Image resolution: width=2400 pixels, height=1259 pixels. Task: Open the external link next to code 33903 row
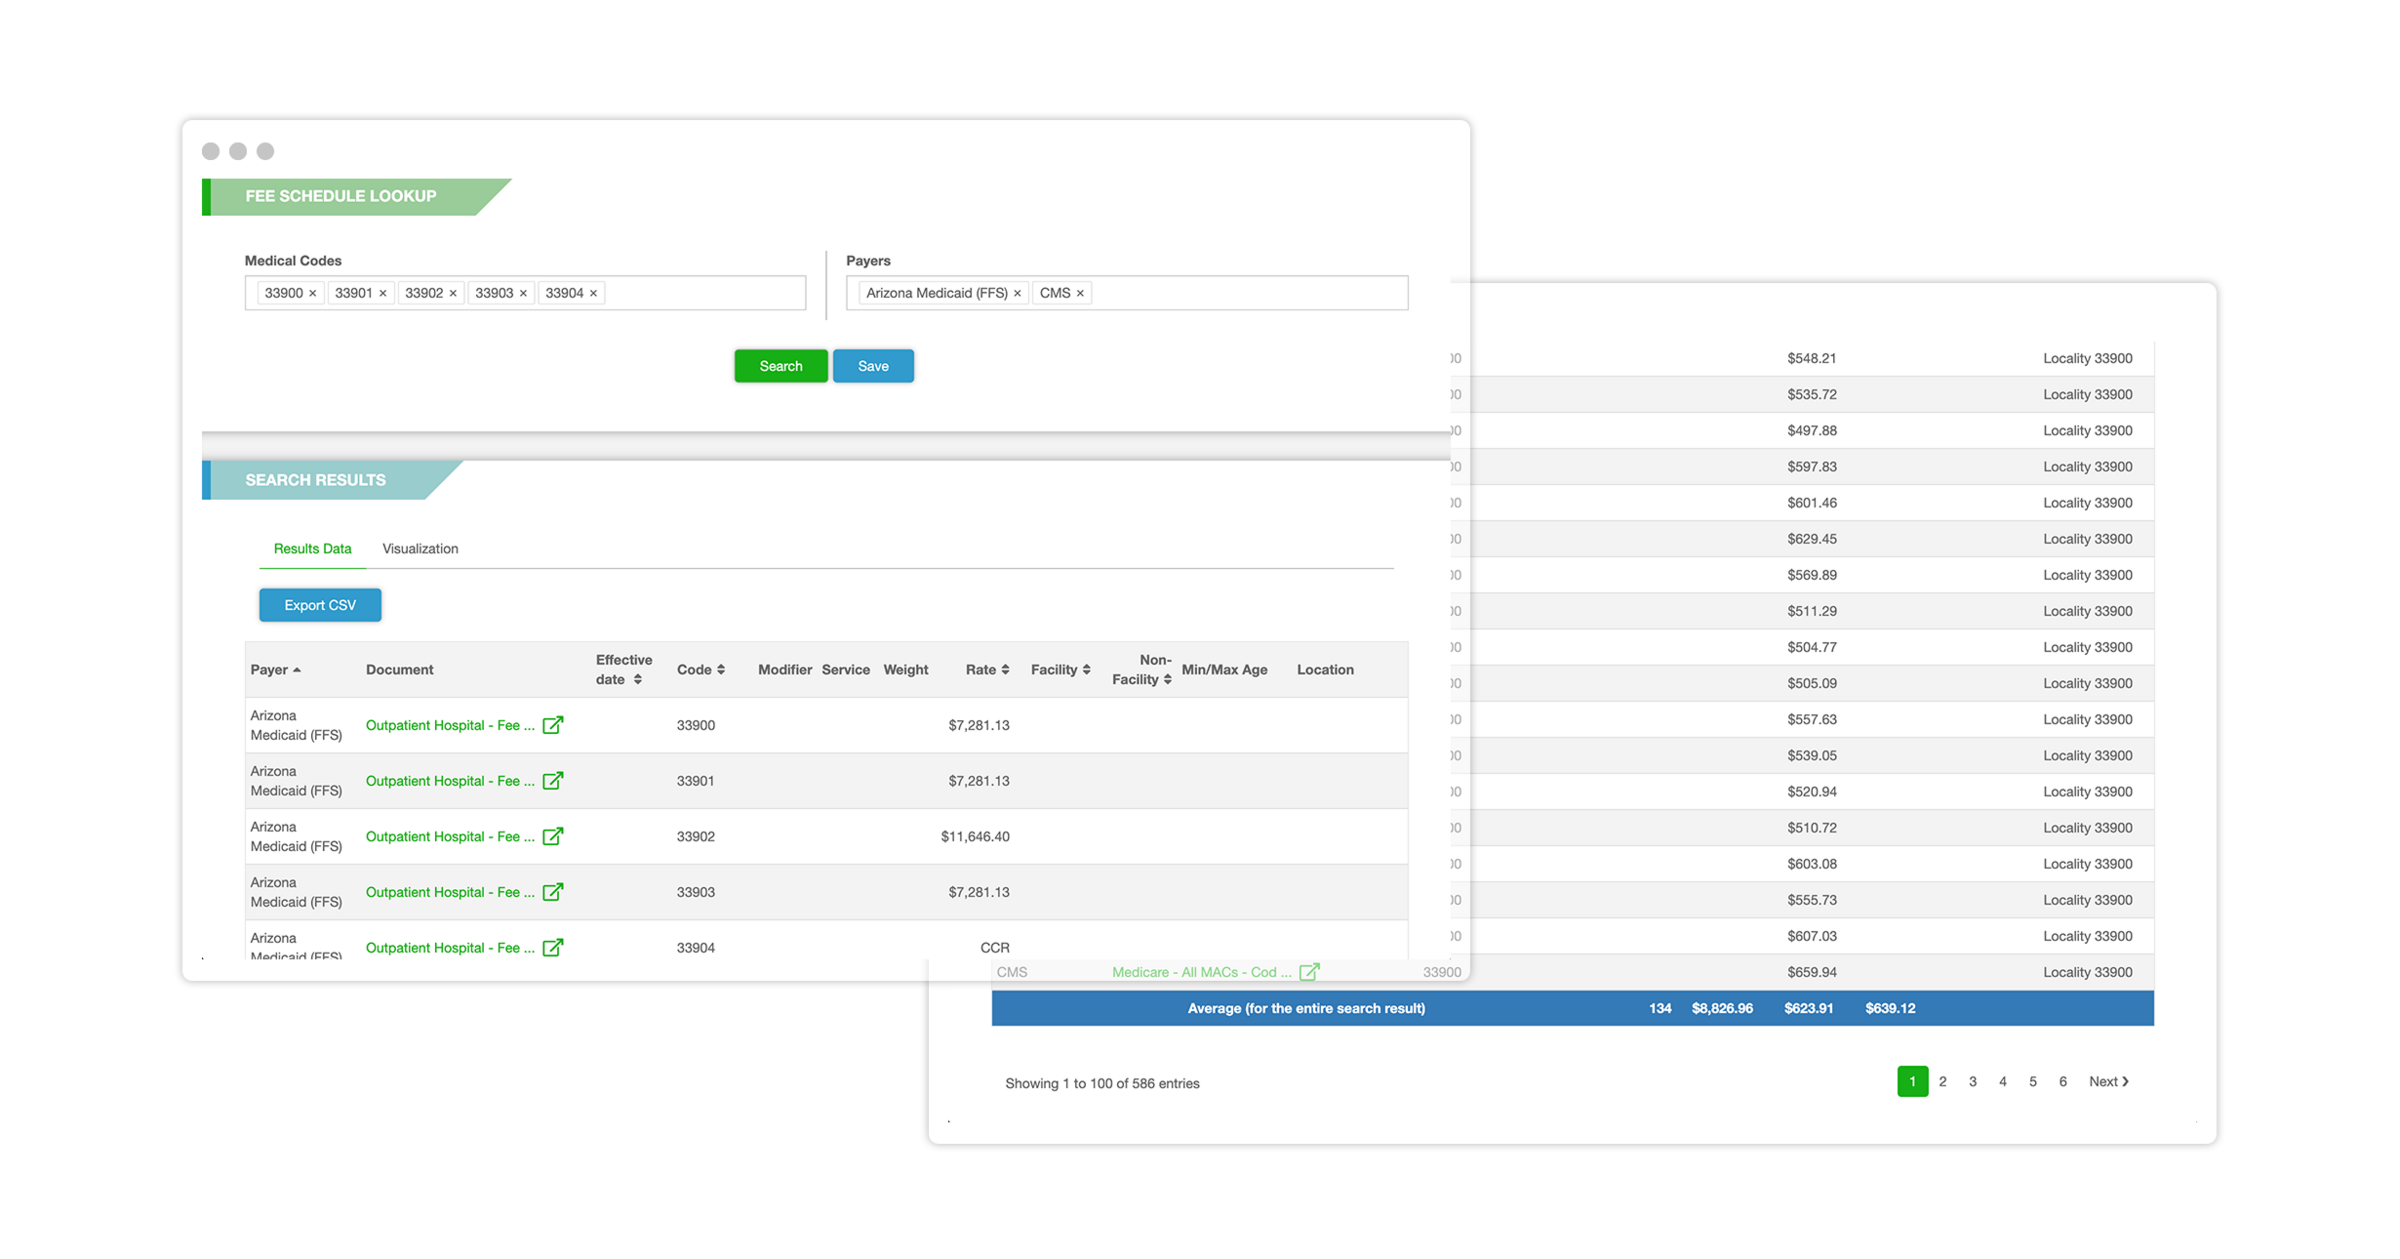[x=554, y=892]
